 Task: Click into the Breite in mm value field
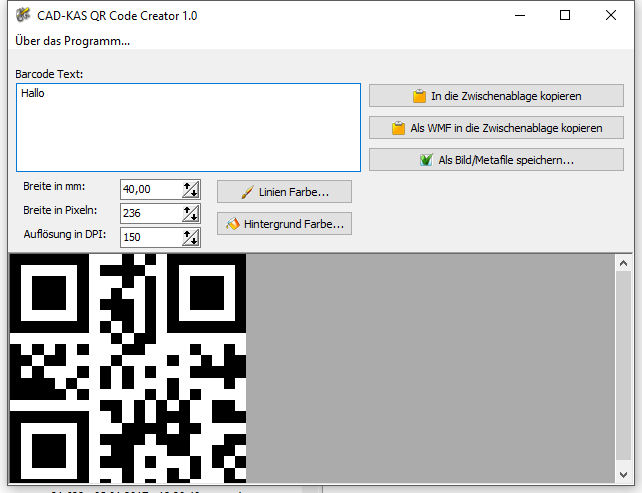pos(150,189)
